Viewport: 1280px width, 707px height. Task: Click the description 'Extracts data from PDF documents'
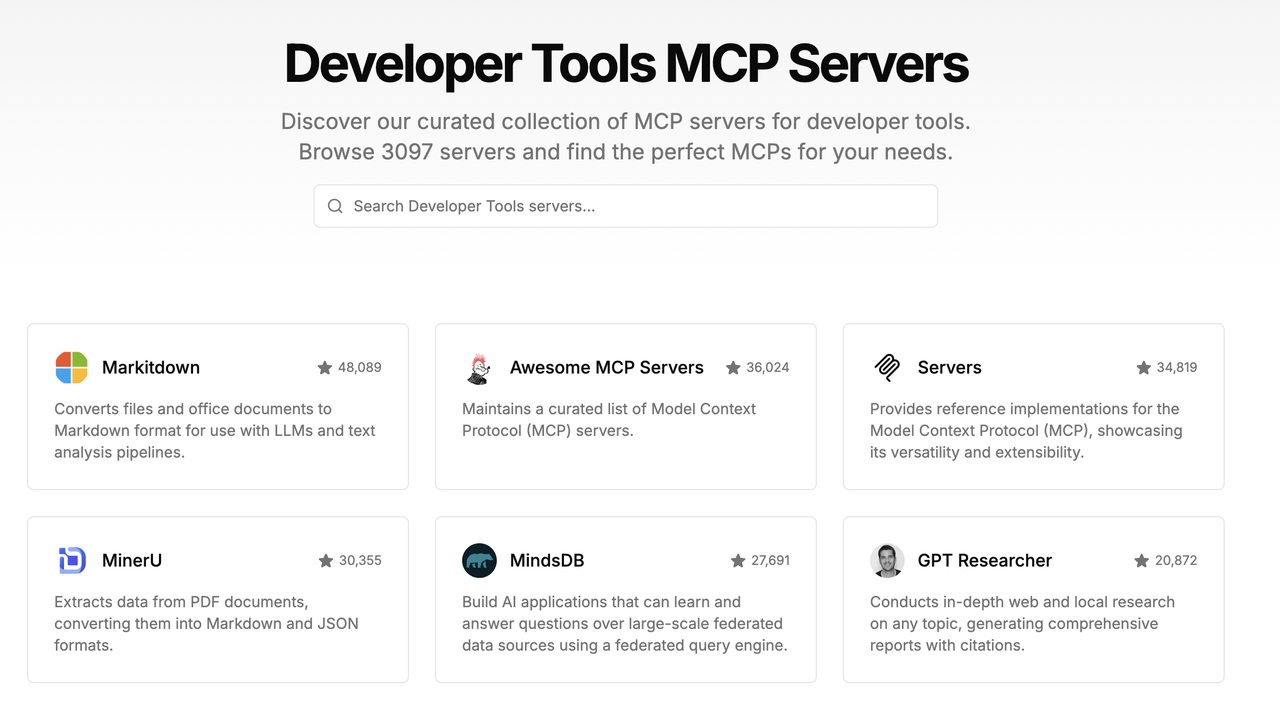coord(206,623)
